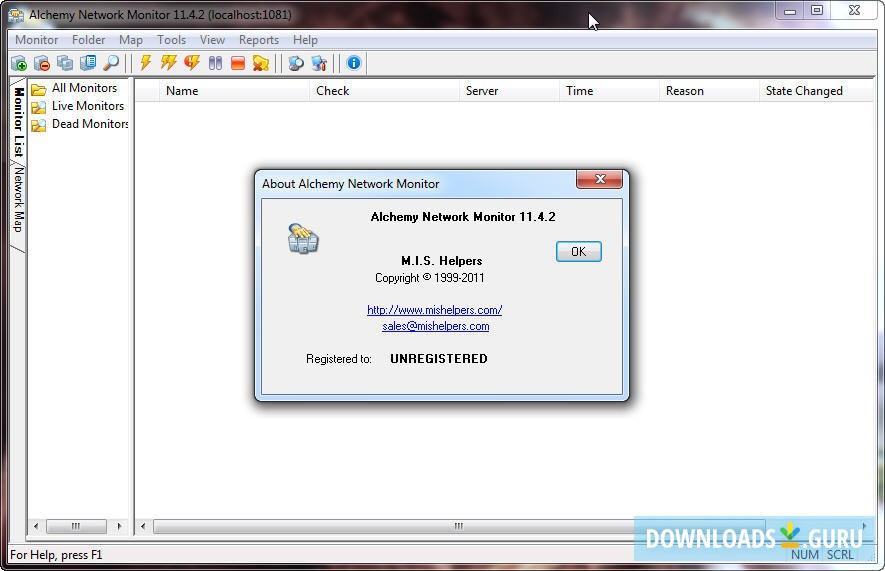Image resolution: width=885 pixels, height=571 pixels.
Task: Select the Live Monitors folder
Action: (78, 106)
